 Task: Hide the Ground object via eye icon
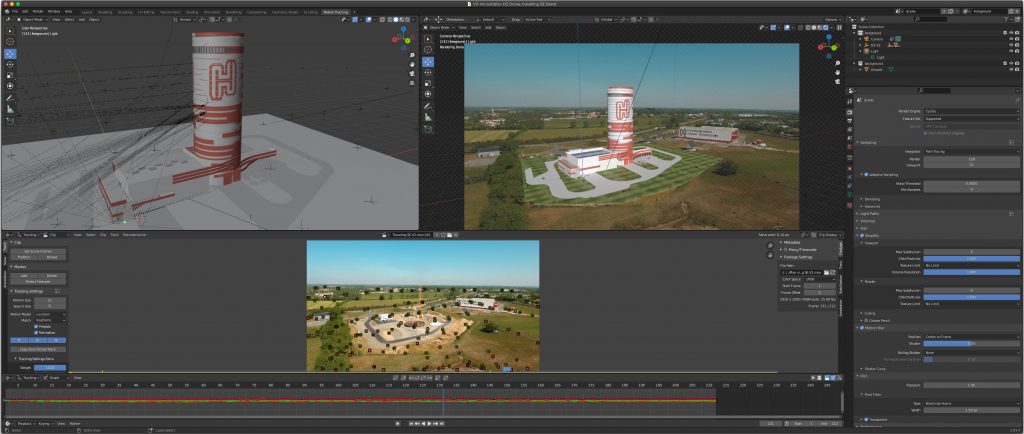coord(1011,70)
